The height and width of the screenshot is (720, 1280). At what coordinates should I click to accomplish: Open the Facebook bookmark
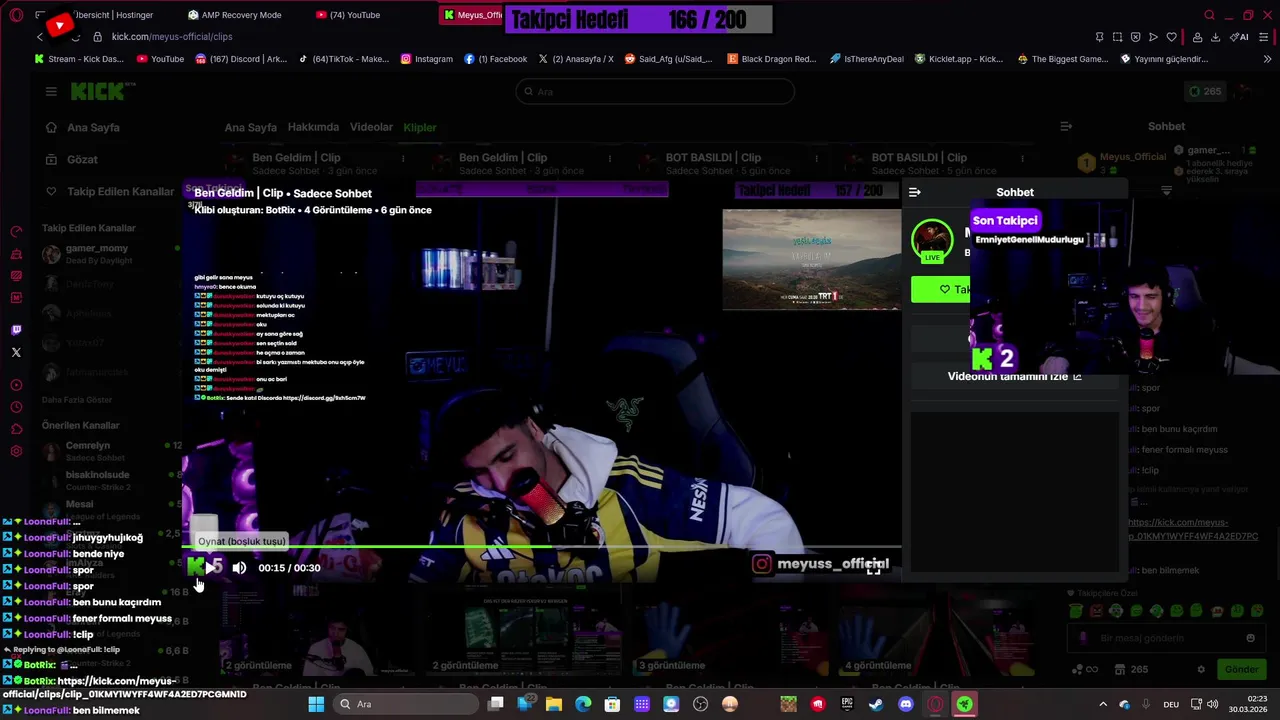(x=496, y=59)
